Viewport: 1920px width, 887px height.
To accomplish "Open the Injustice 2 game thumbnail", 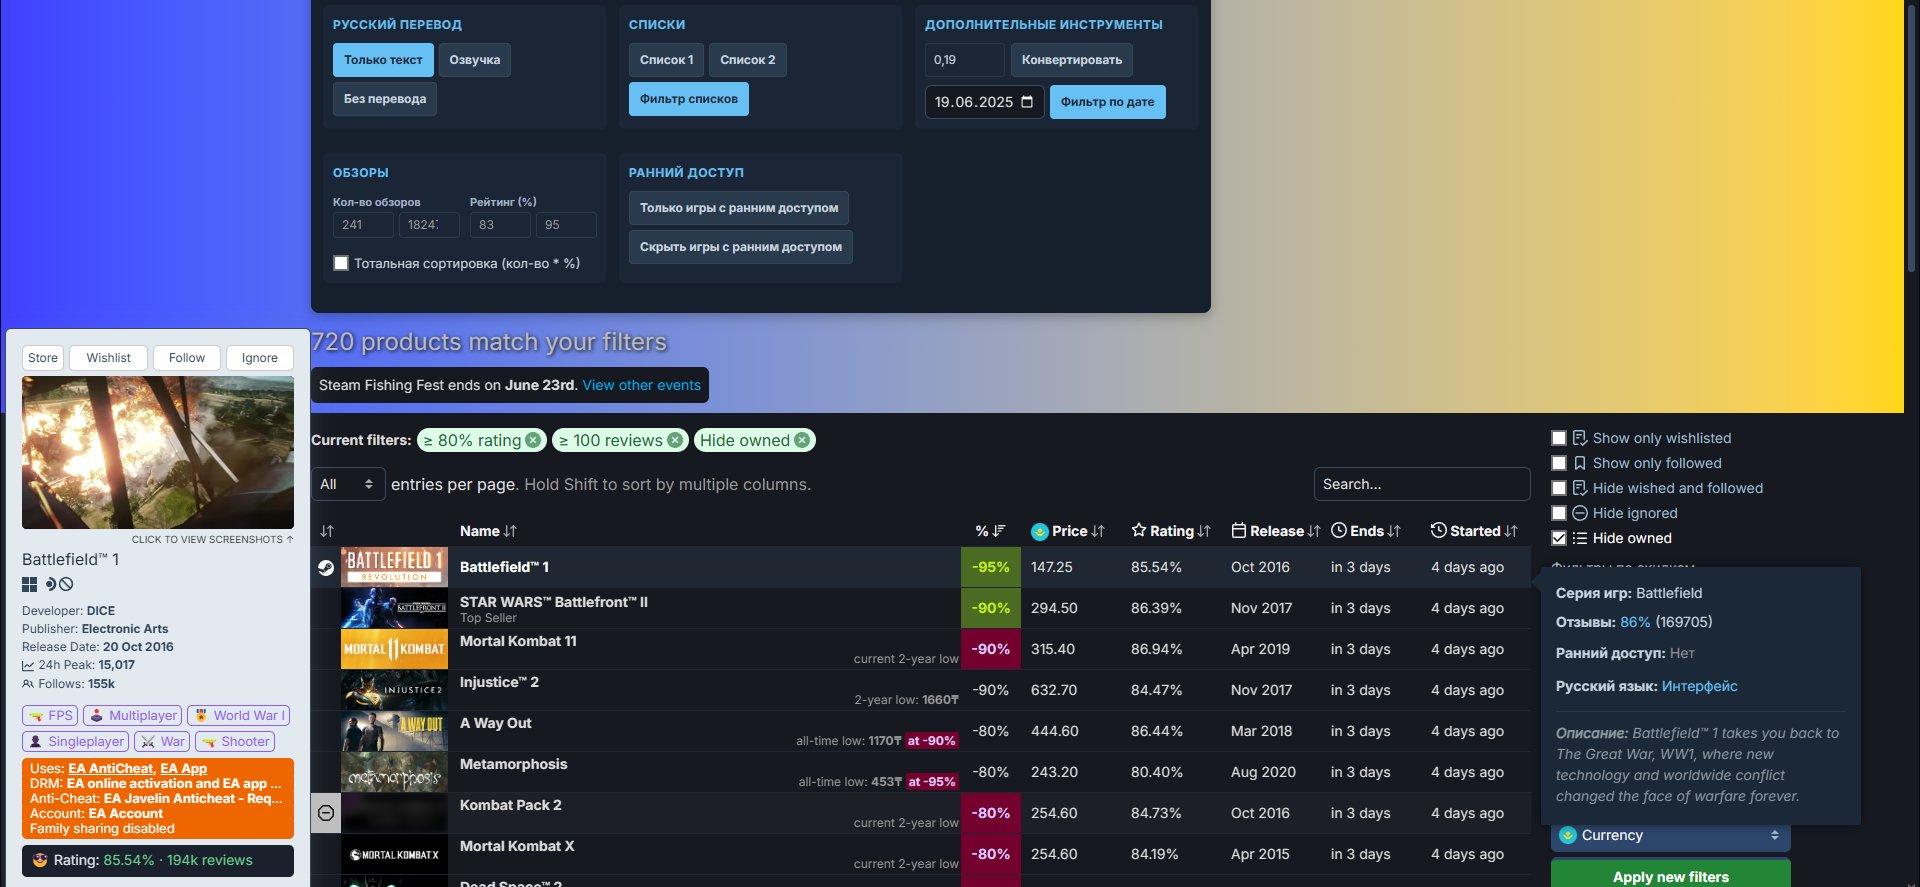I will [x=394, y=690].
